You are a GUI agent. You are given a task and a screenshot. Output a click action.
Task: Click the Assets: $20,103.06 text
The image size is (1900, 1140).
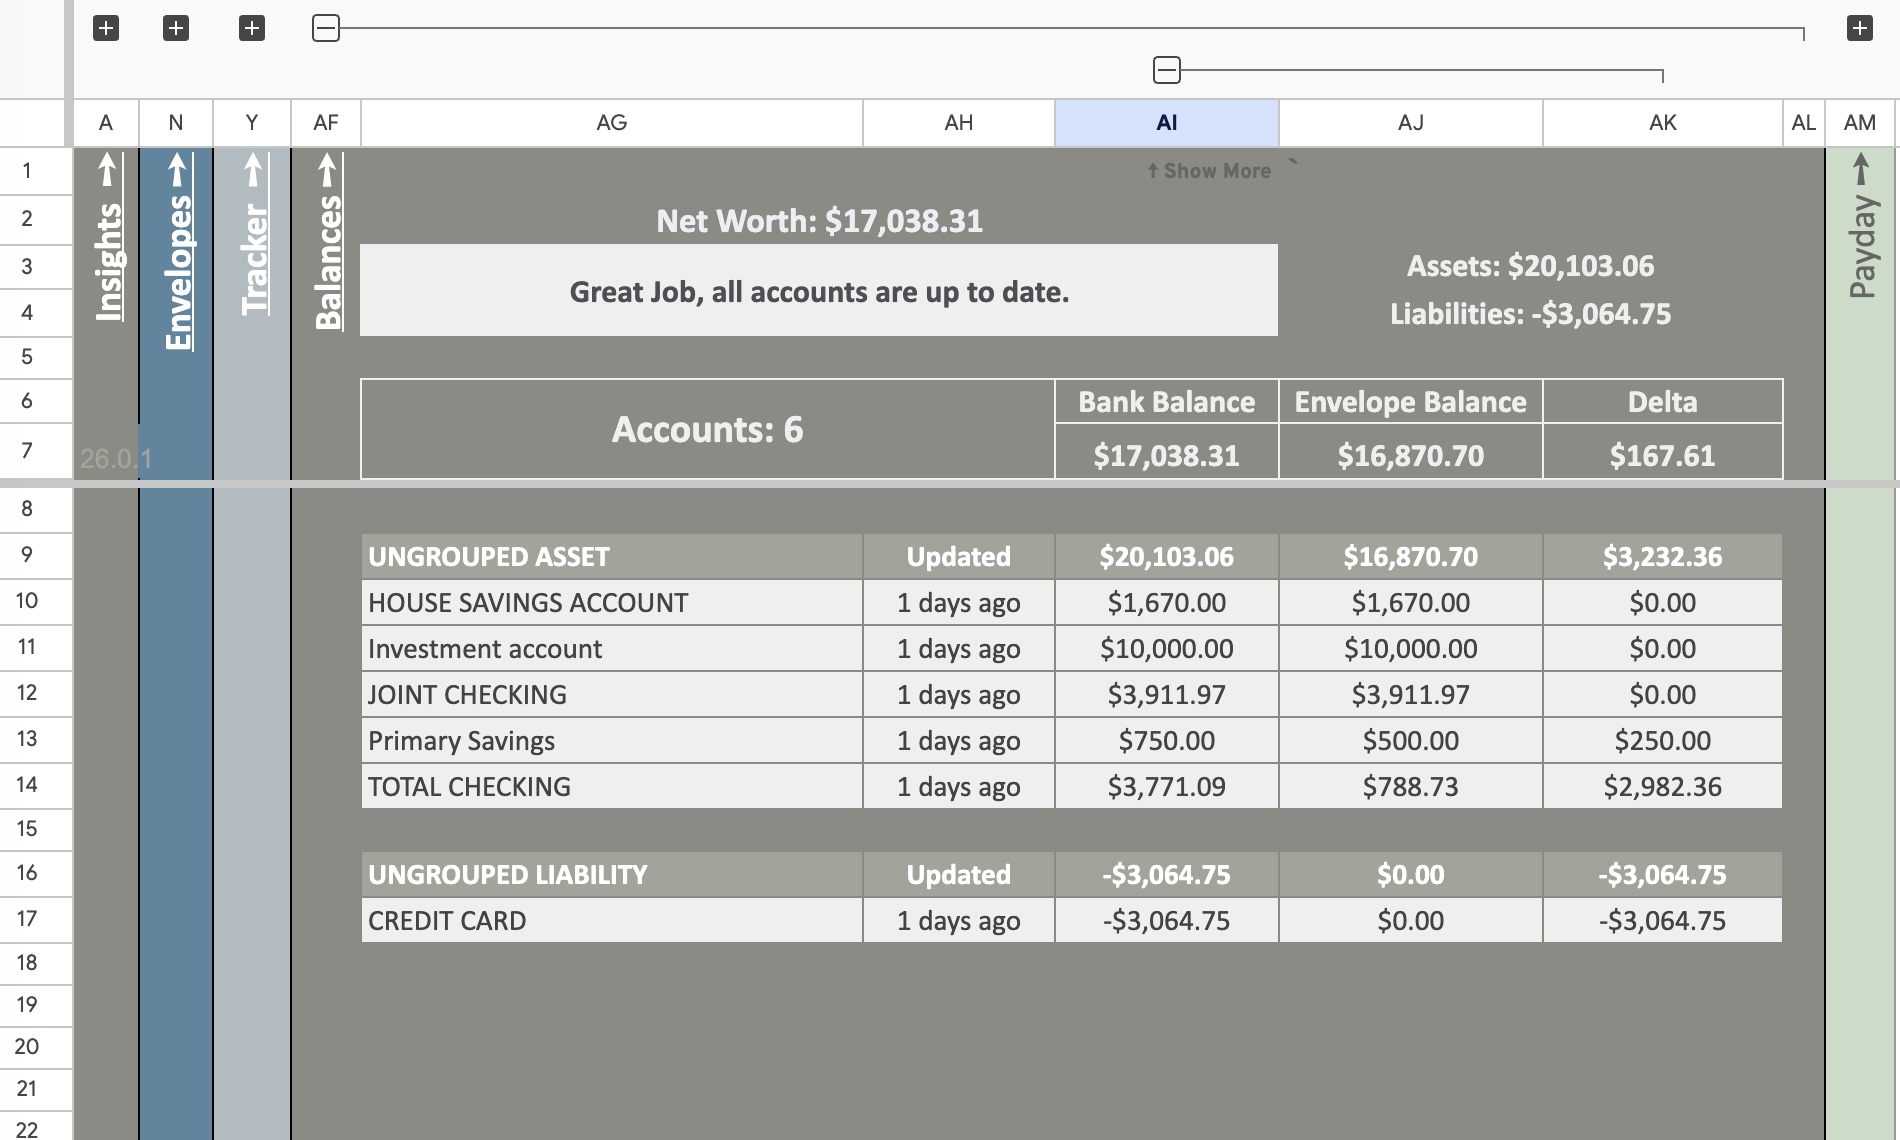point(1530,265)
